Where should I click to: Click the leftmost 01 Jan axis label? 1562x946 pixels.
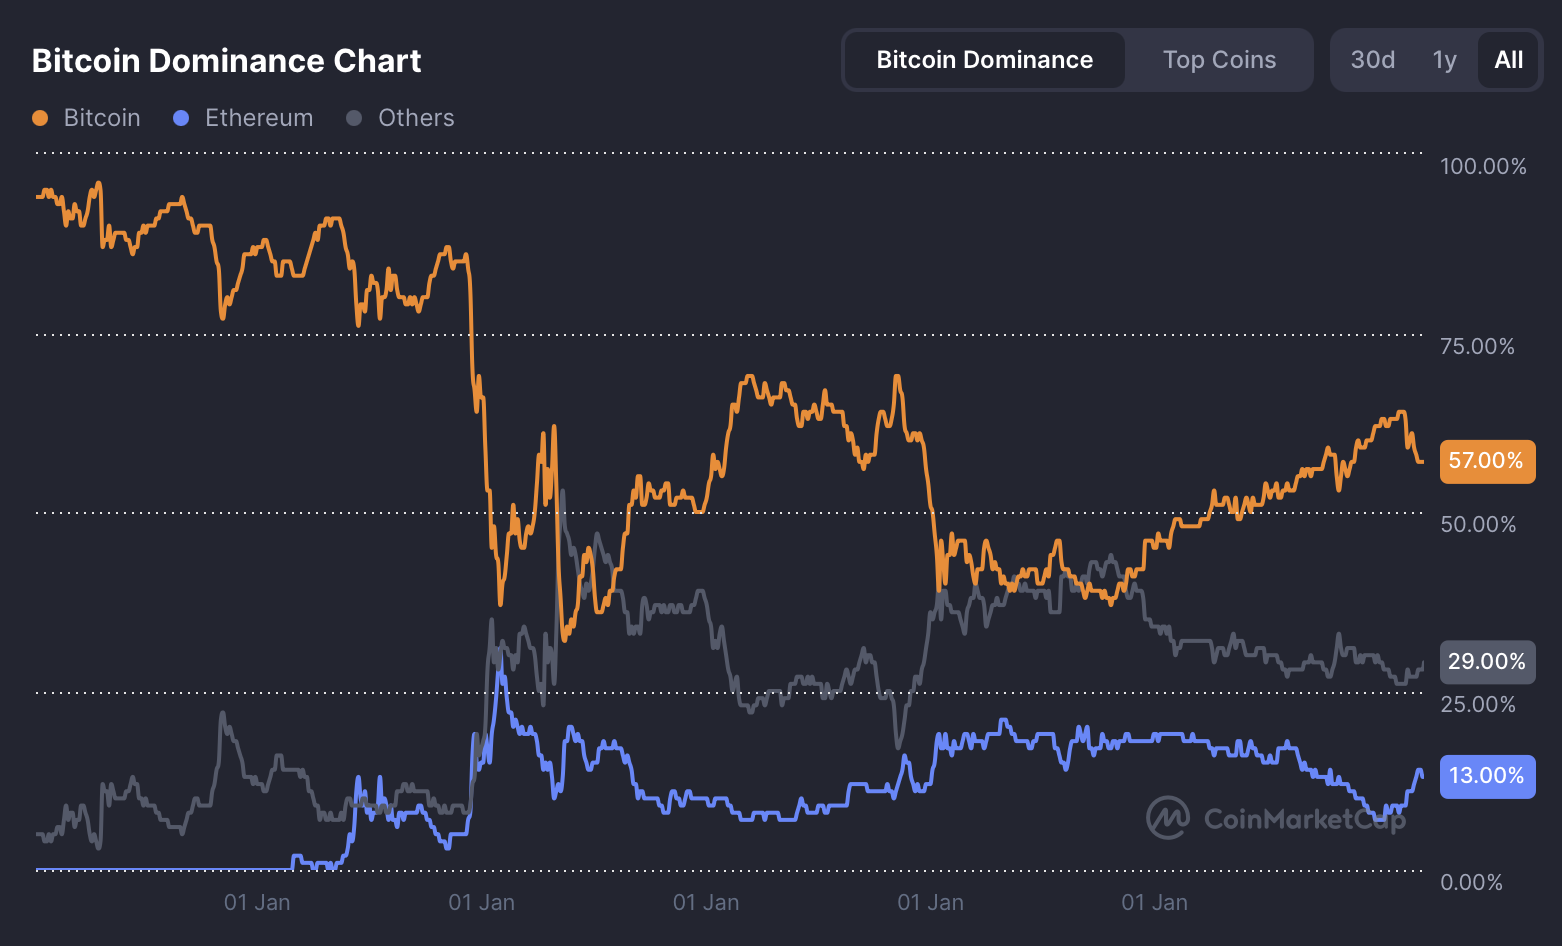click(x=257, y=901)
